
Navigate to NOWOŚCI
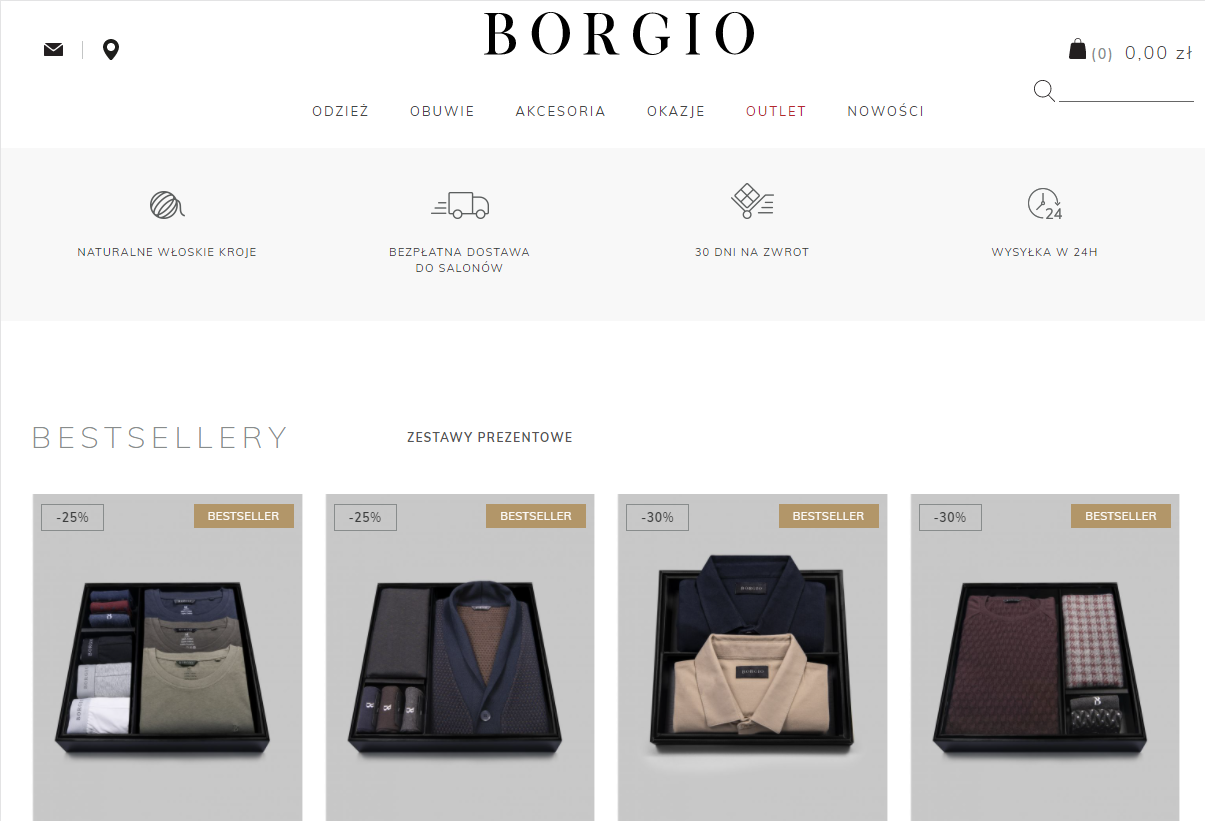pyautogui.click(x=886, y=111)
